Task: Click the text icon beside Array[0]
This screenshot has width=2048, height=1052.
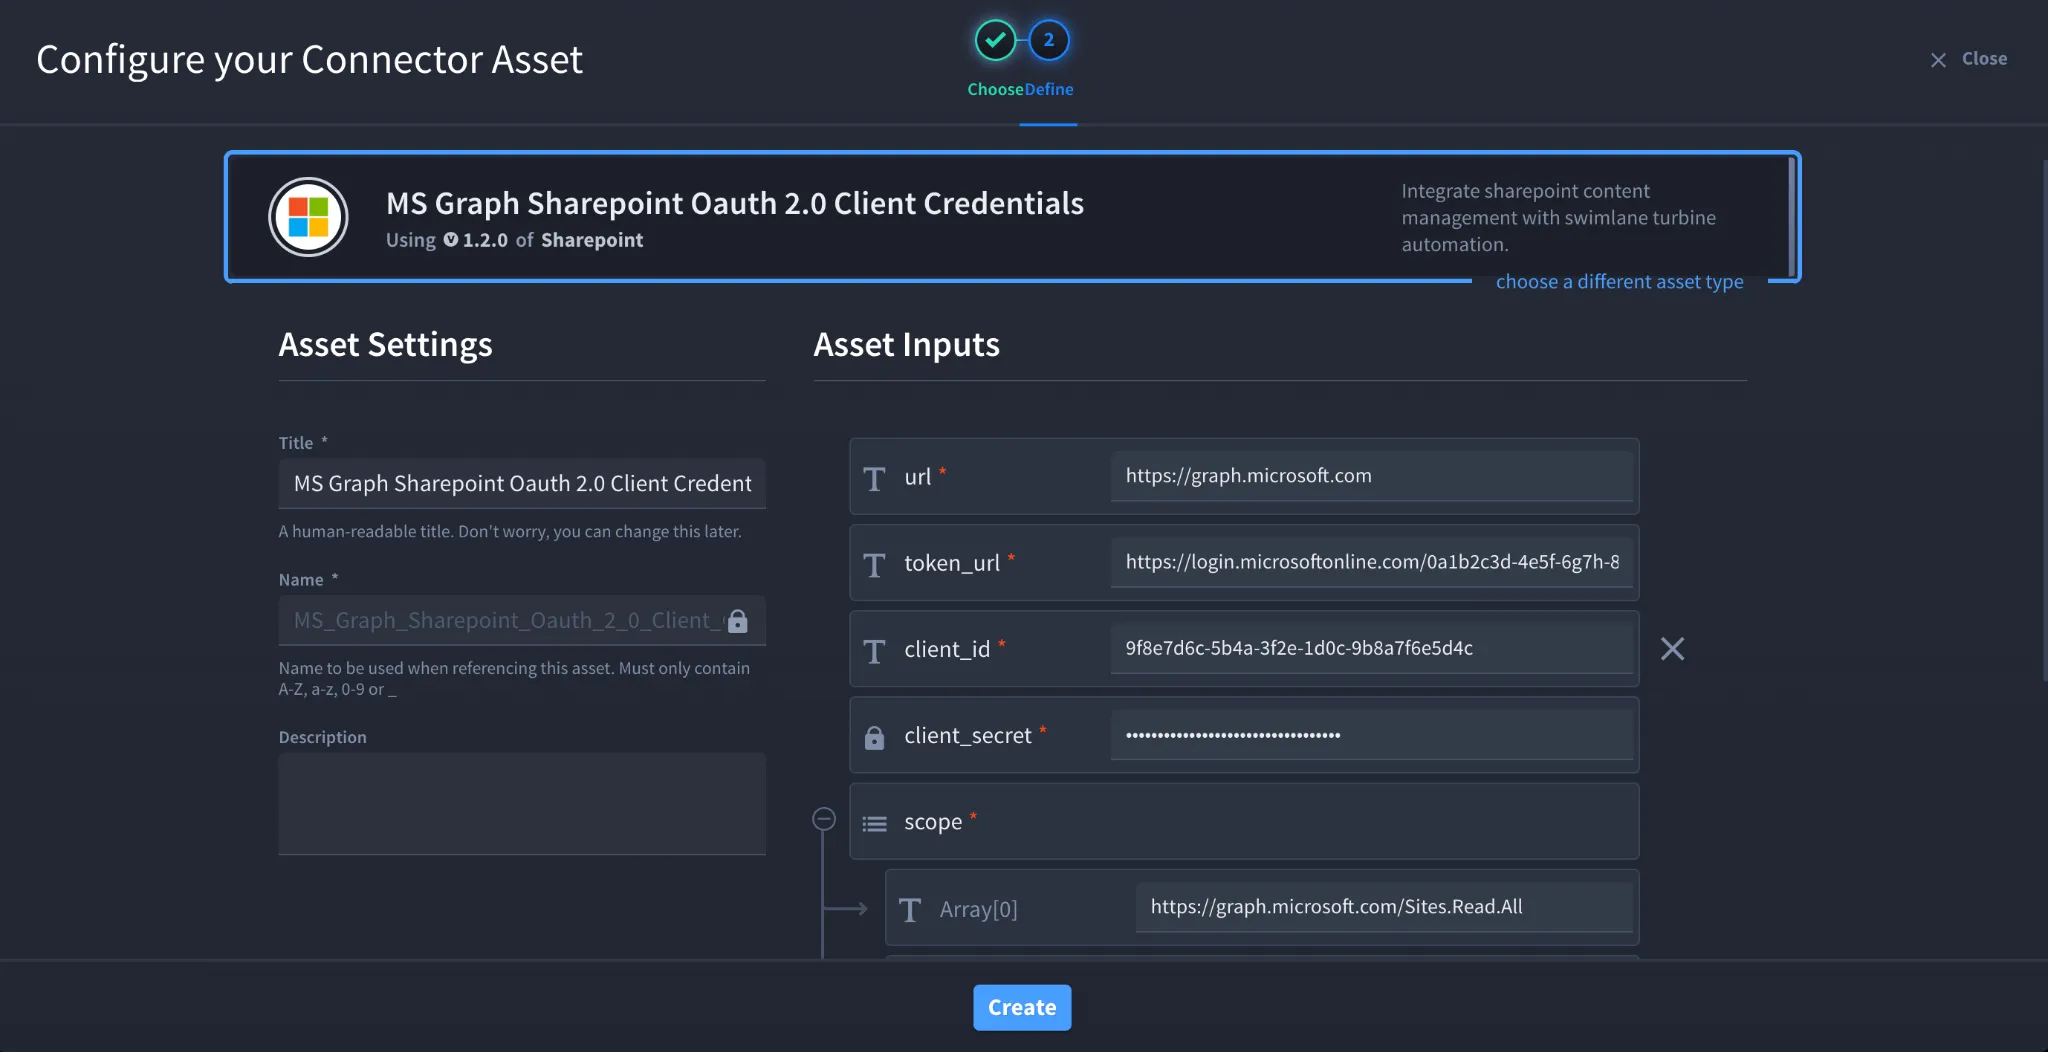Action: click(x=909, y=910)
